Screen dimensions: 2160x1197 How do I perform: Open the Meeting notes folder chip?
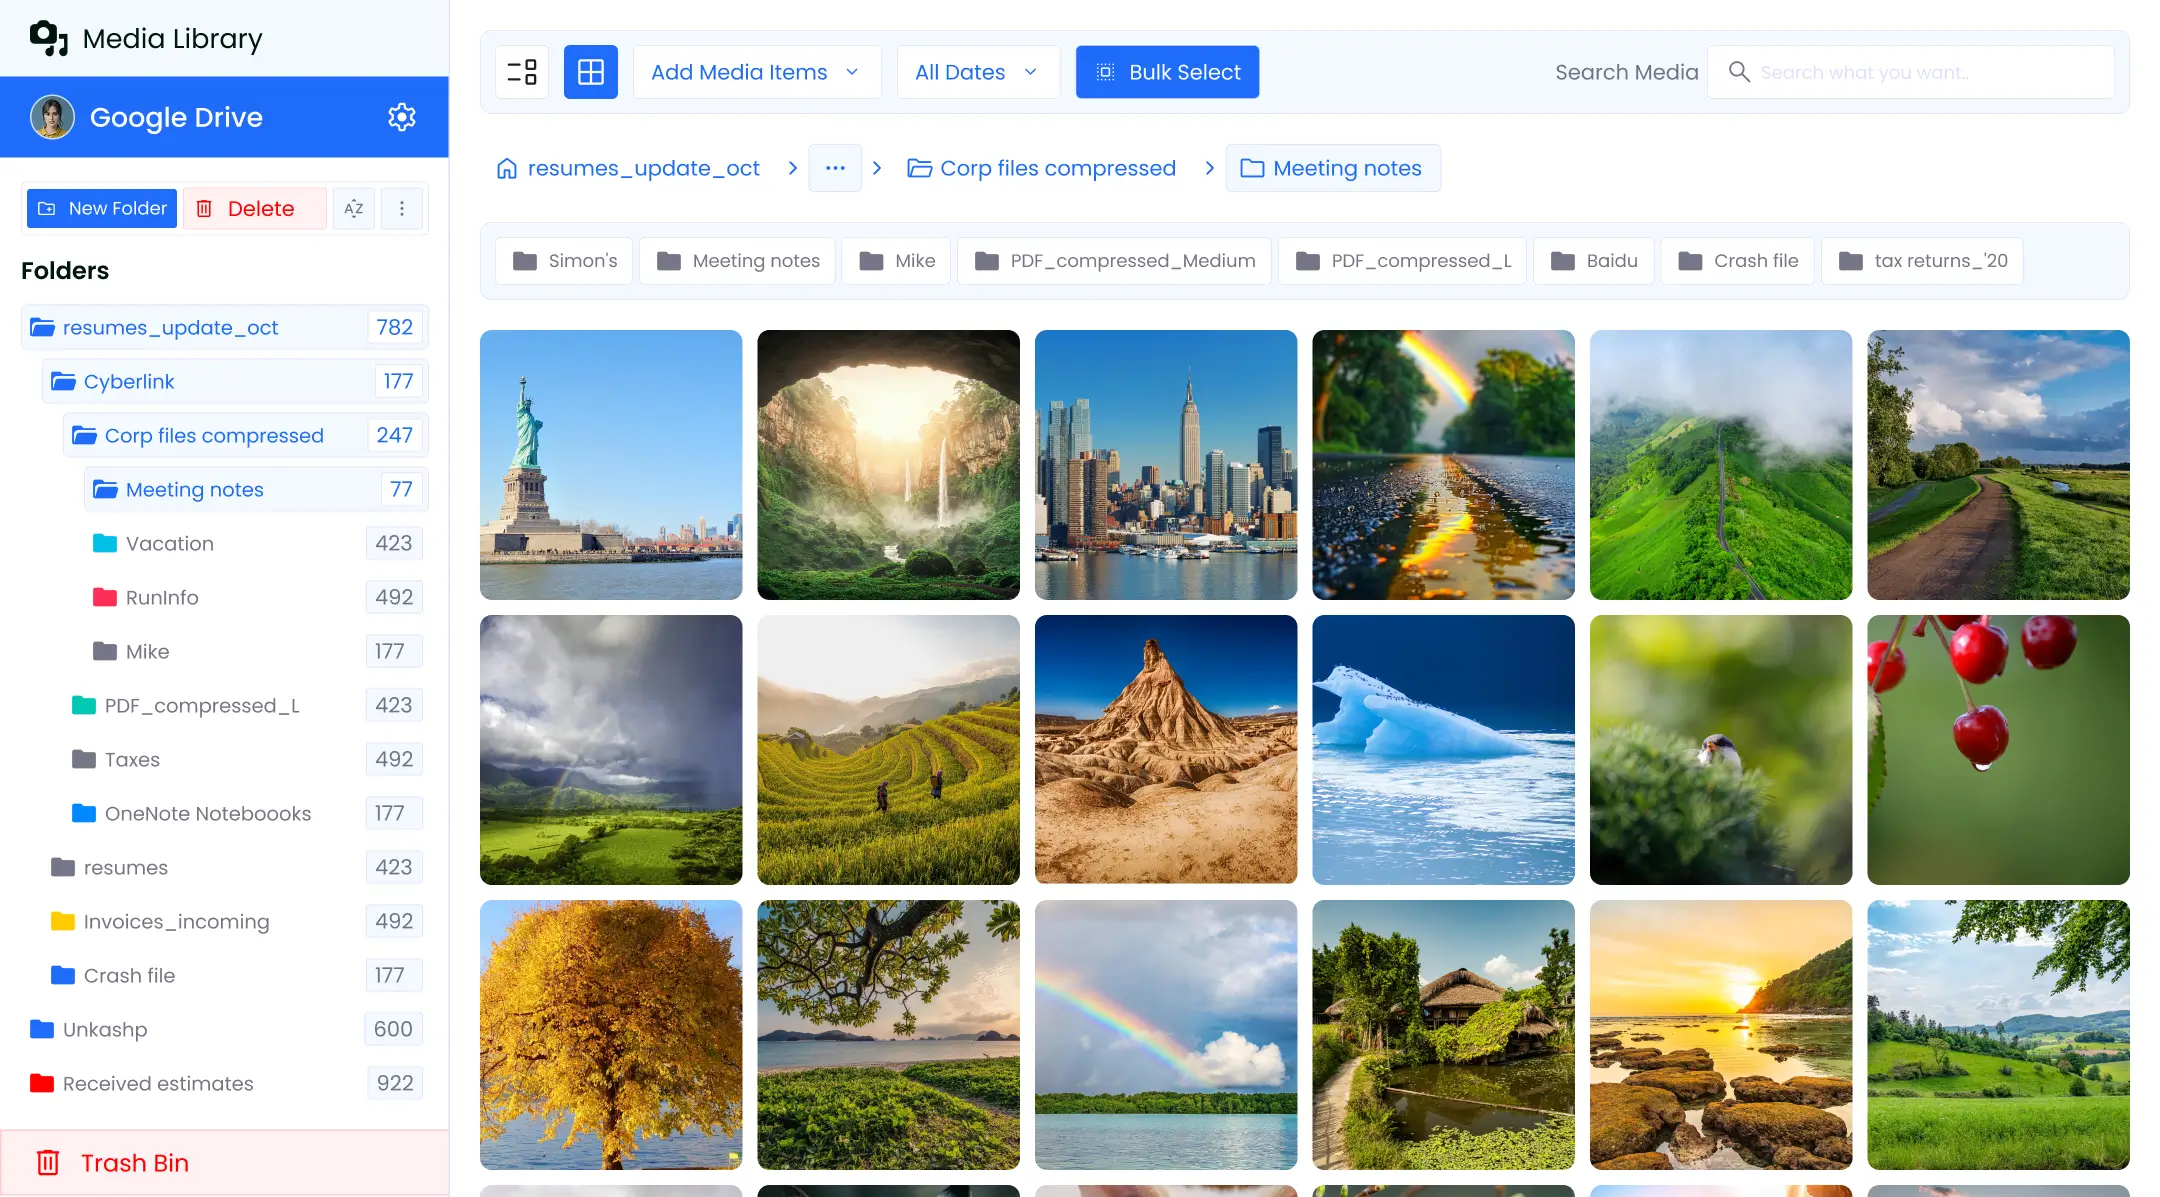[x=738, y=261]
